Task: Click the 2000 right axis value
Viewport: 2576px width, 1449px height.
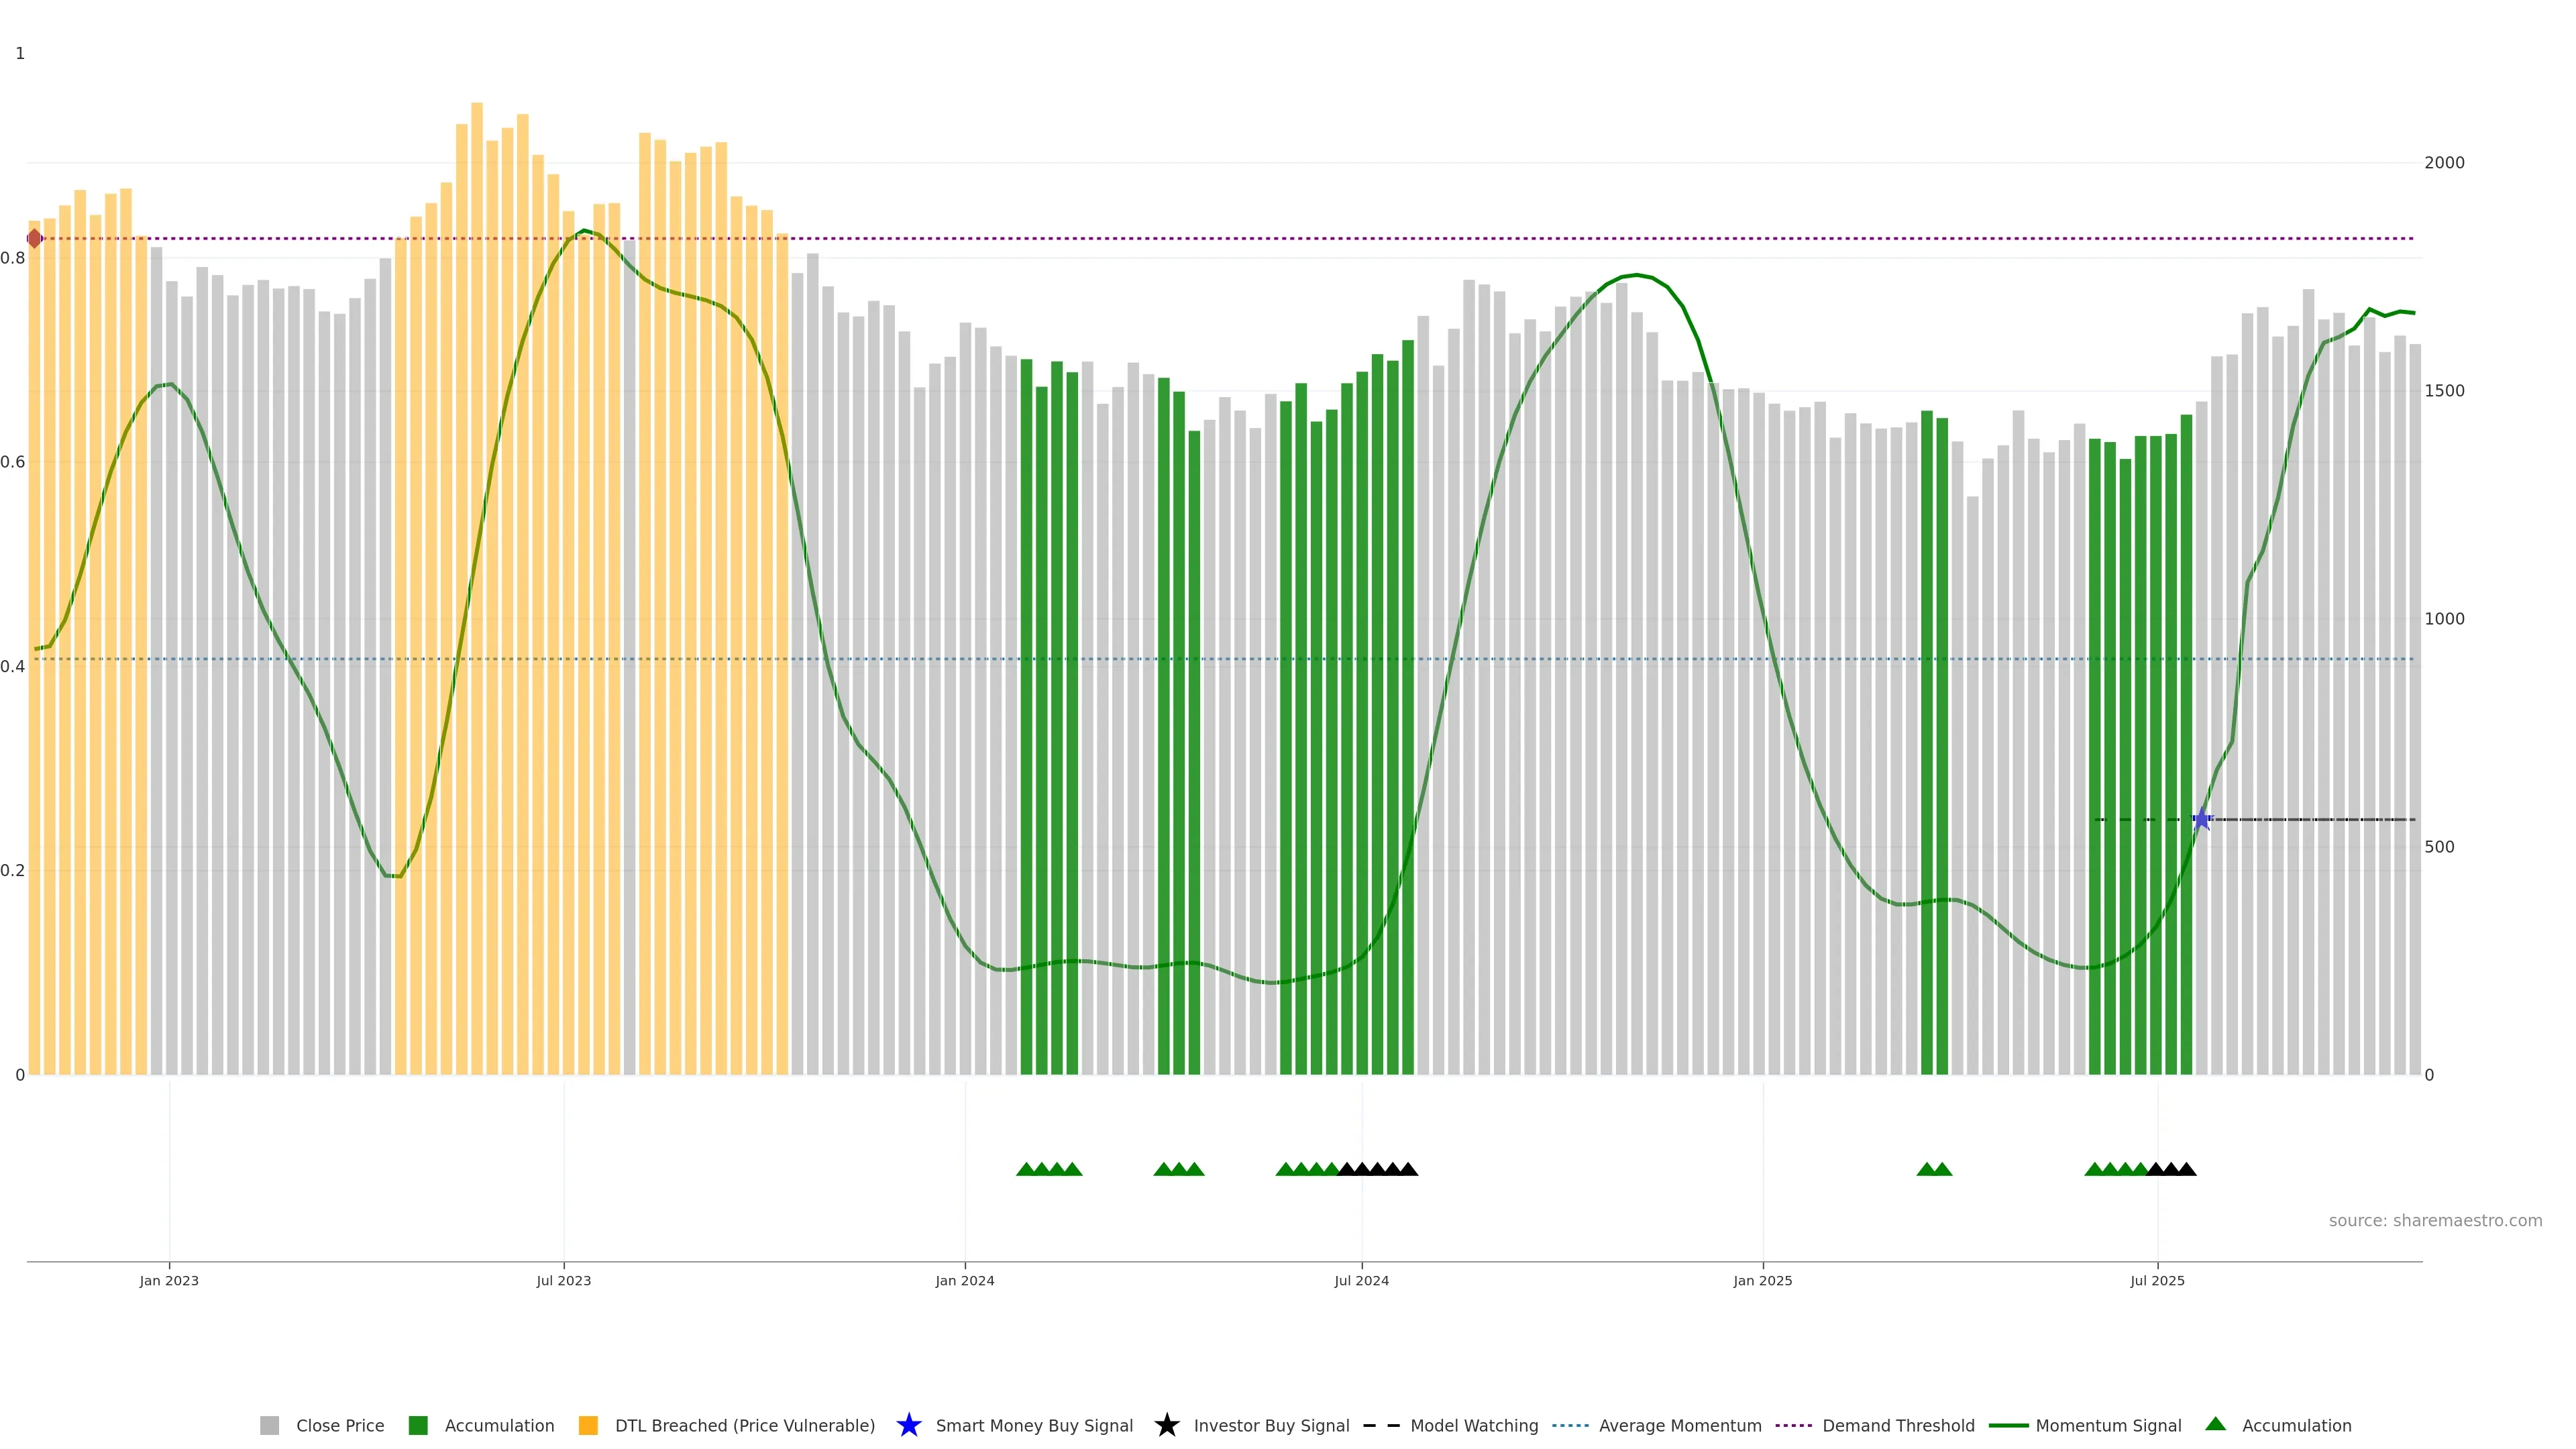Action: click(x=2444, y=163)
